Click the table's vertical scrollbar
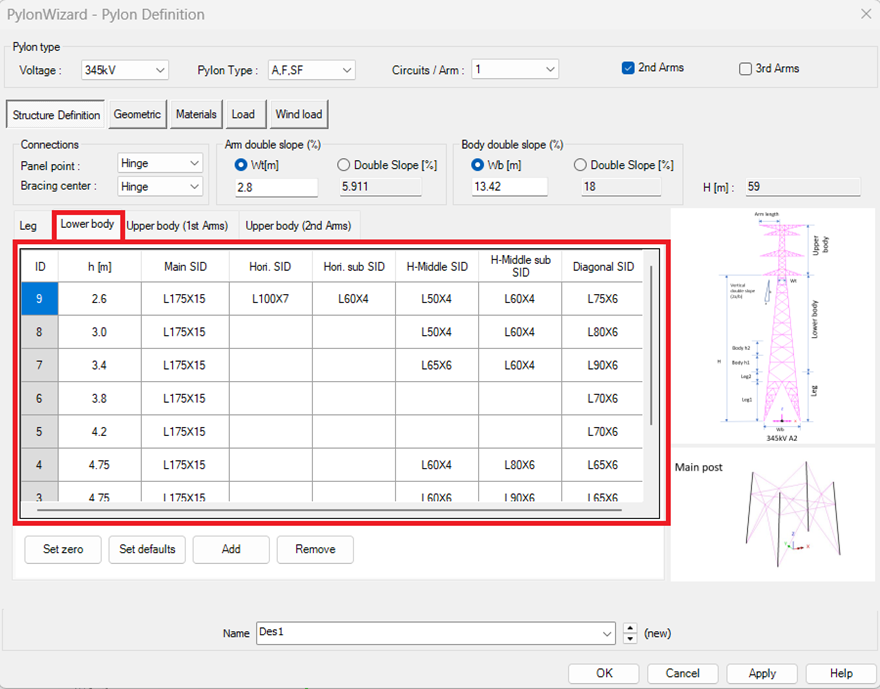880x689 pixels. pyautogui.click(x=651, y=345)
